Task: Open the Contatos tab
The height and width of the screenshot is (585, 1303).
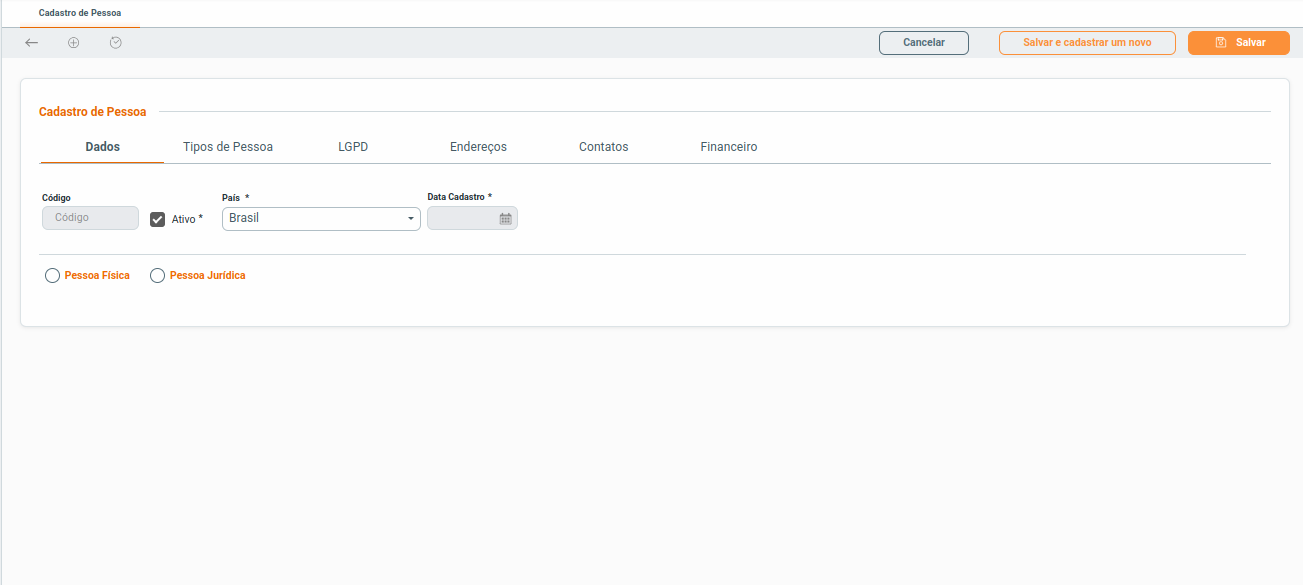Action: click(603, 147)
